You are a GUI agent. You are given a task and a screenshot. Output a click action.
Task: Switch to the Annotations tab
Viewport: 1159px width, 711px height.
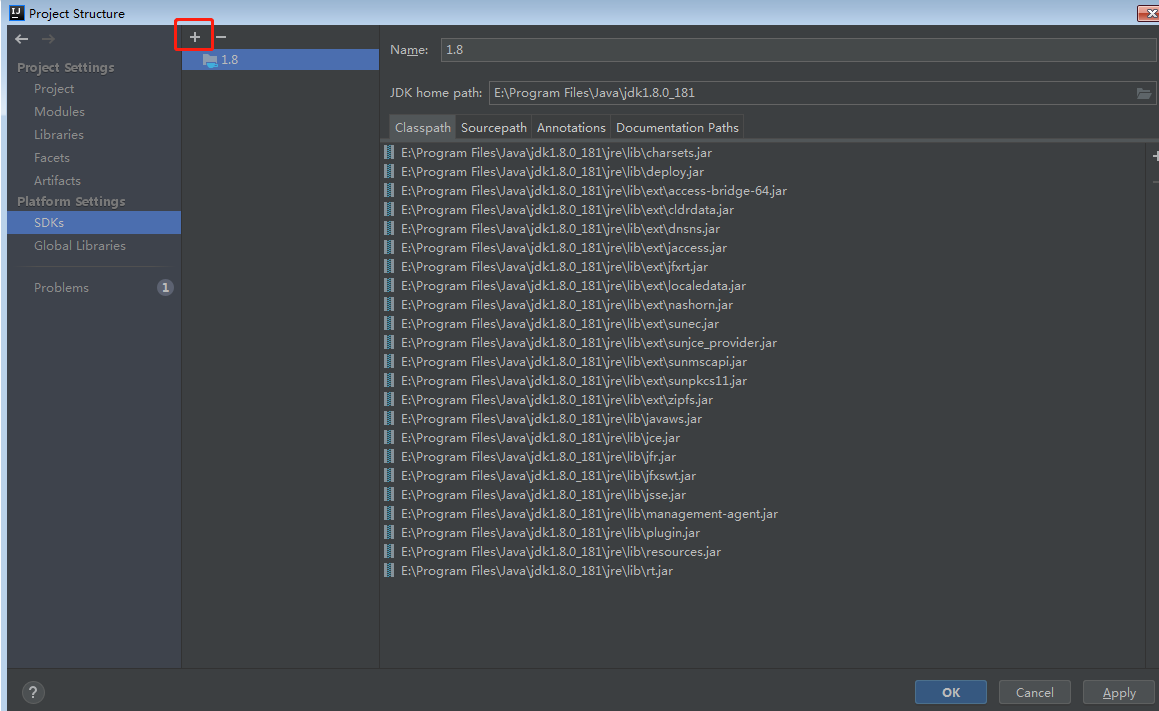click(x=570, y=127)
